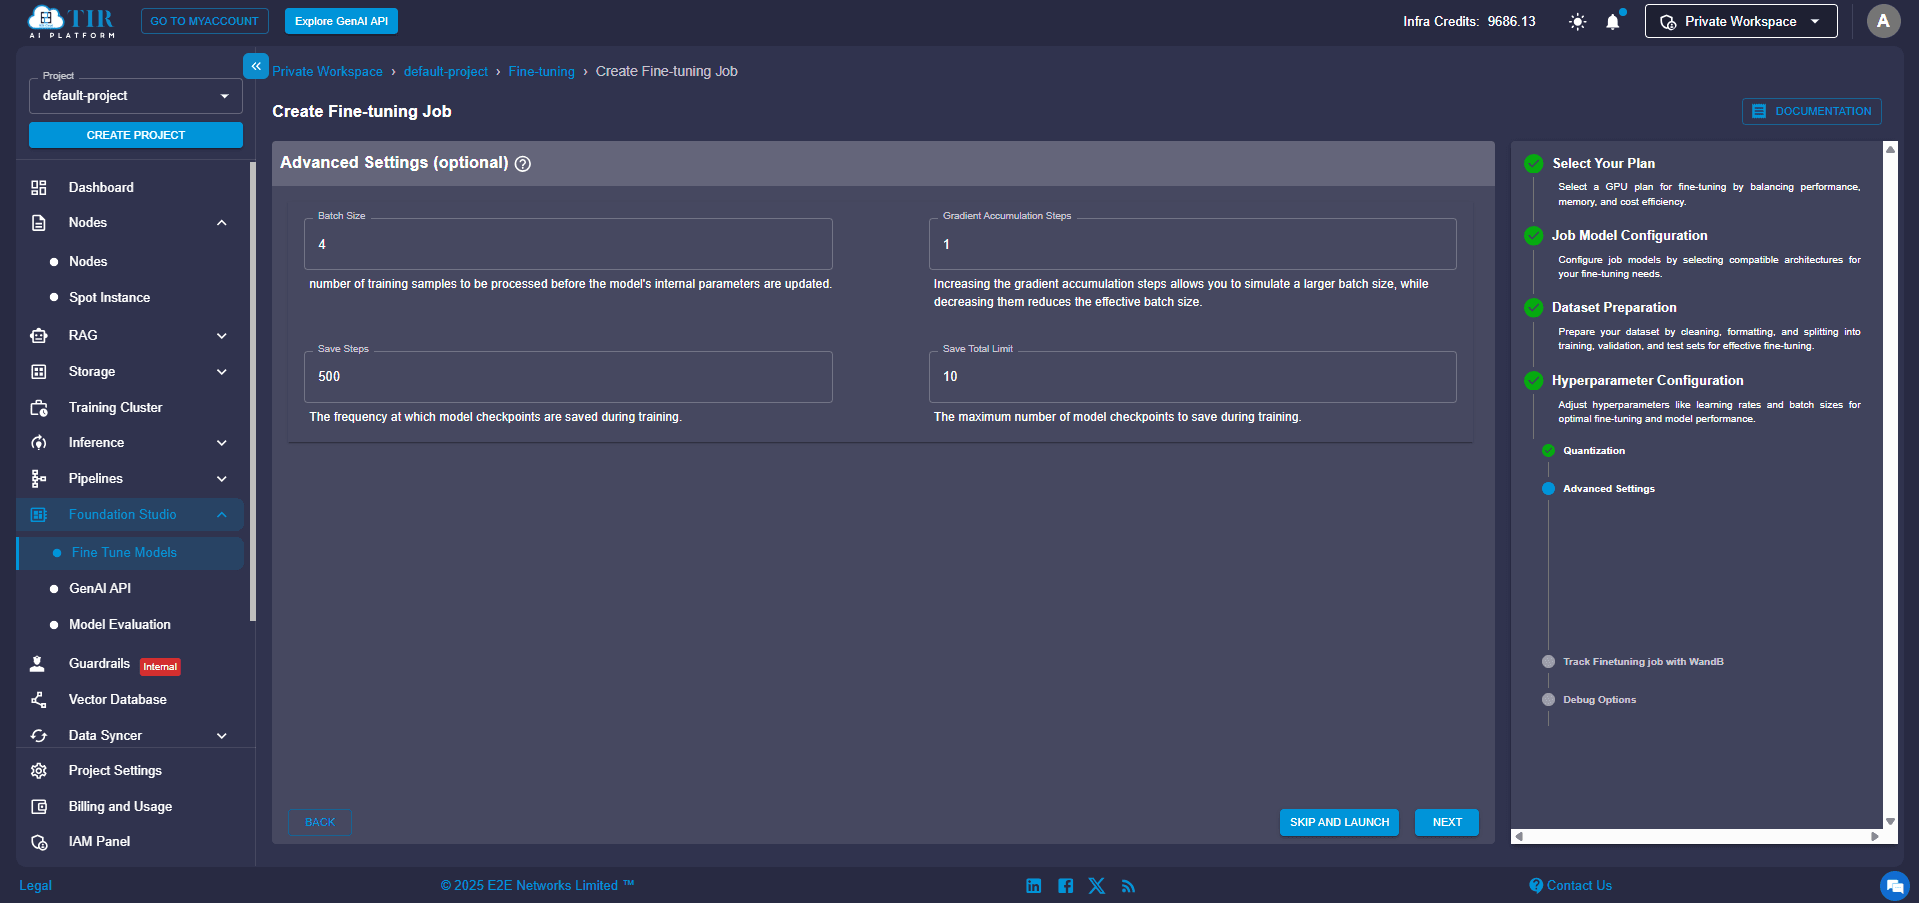Select the Debug Options step
Viewport: 1919px width, 903px height.
pos(1600,700)
